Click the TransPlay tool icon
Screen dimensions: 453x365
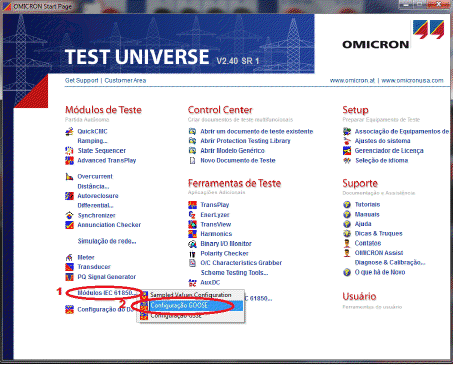[x=192, y=205]
